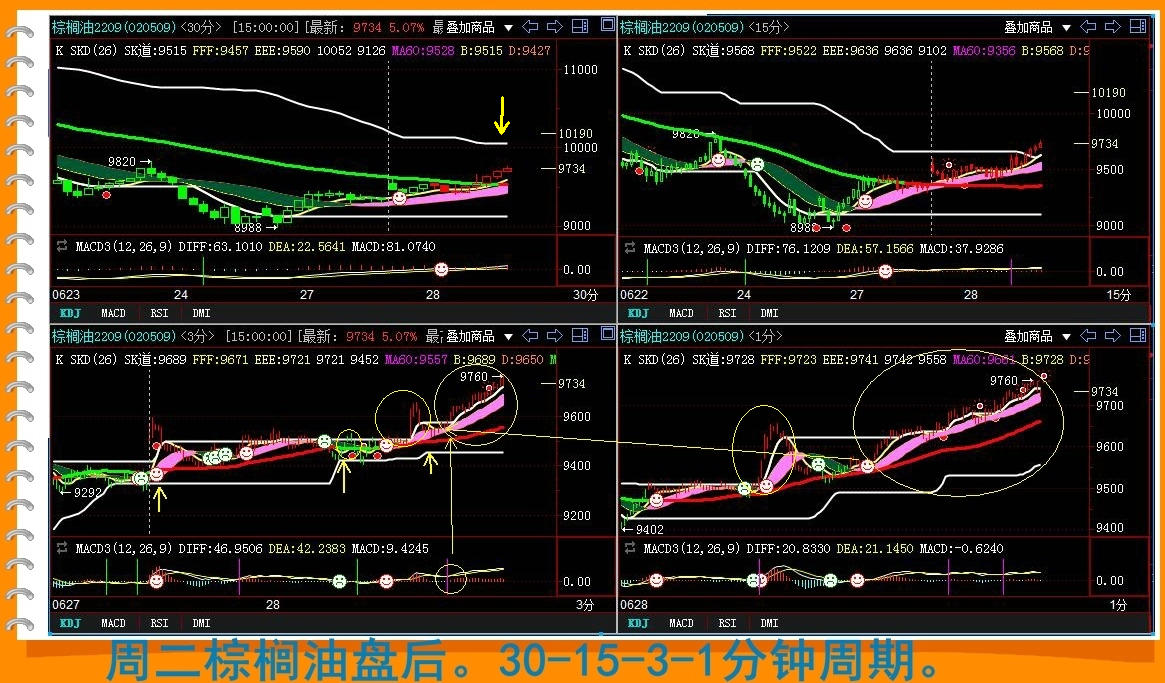The image size is (1165, 683).
Task: Maximize the 3分 chart panel
Action: click(x=608, y=333)
